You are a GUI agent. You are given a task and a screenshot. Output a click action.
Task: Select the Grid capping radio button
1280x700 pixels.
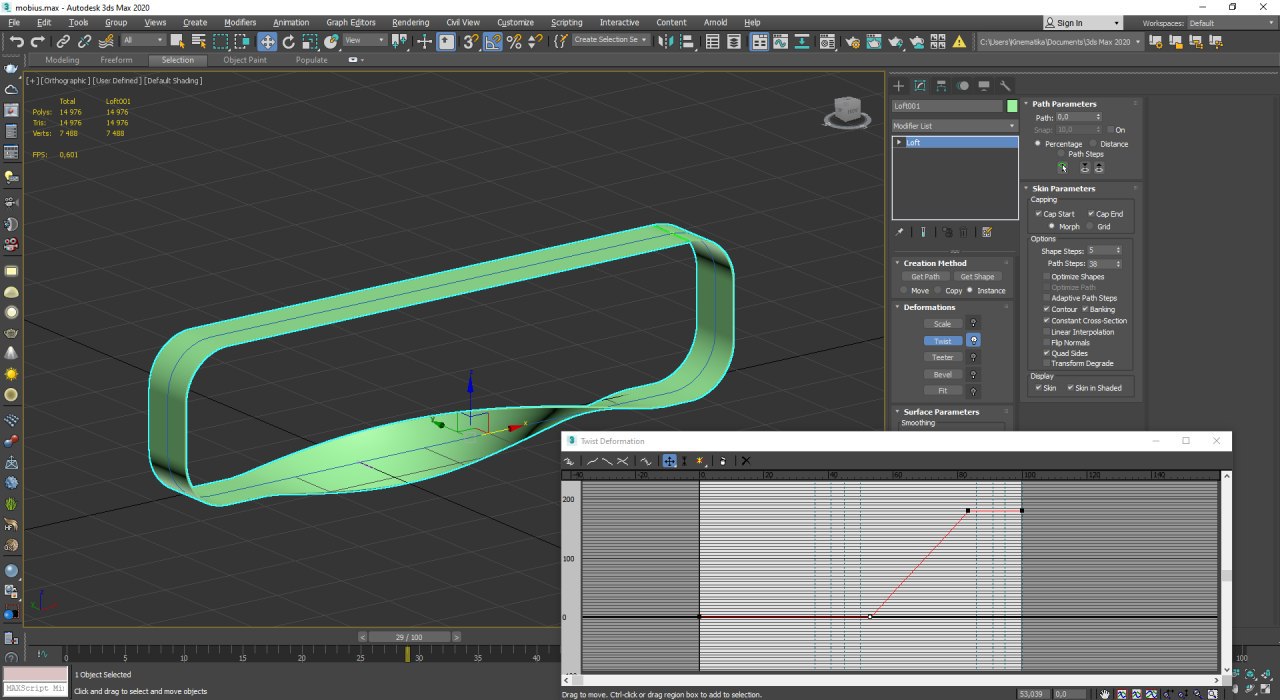pyautogui.click(x=1091, y=227)
